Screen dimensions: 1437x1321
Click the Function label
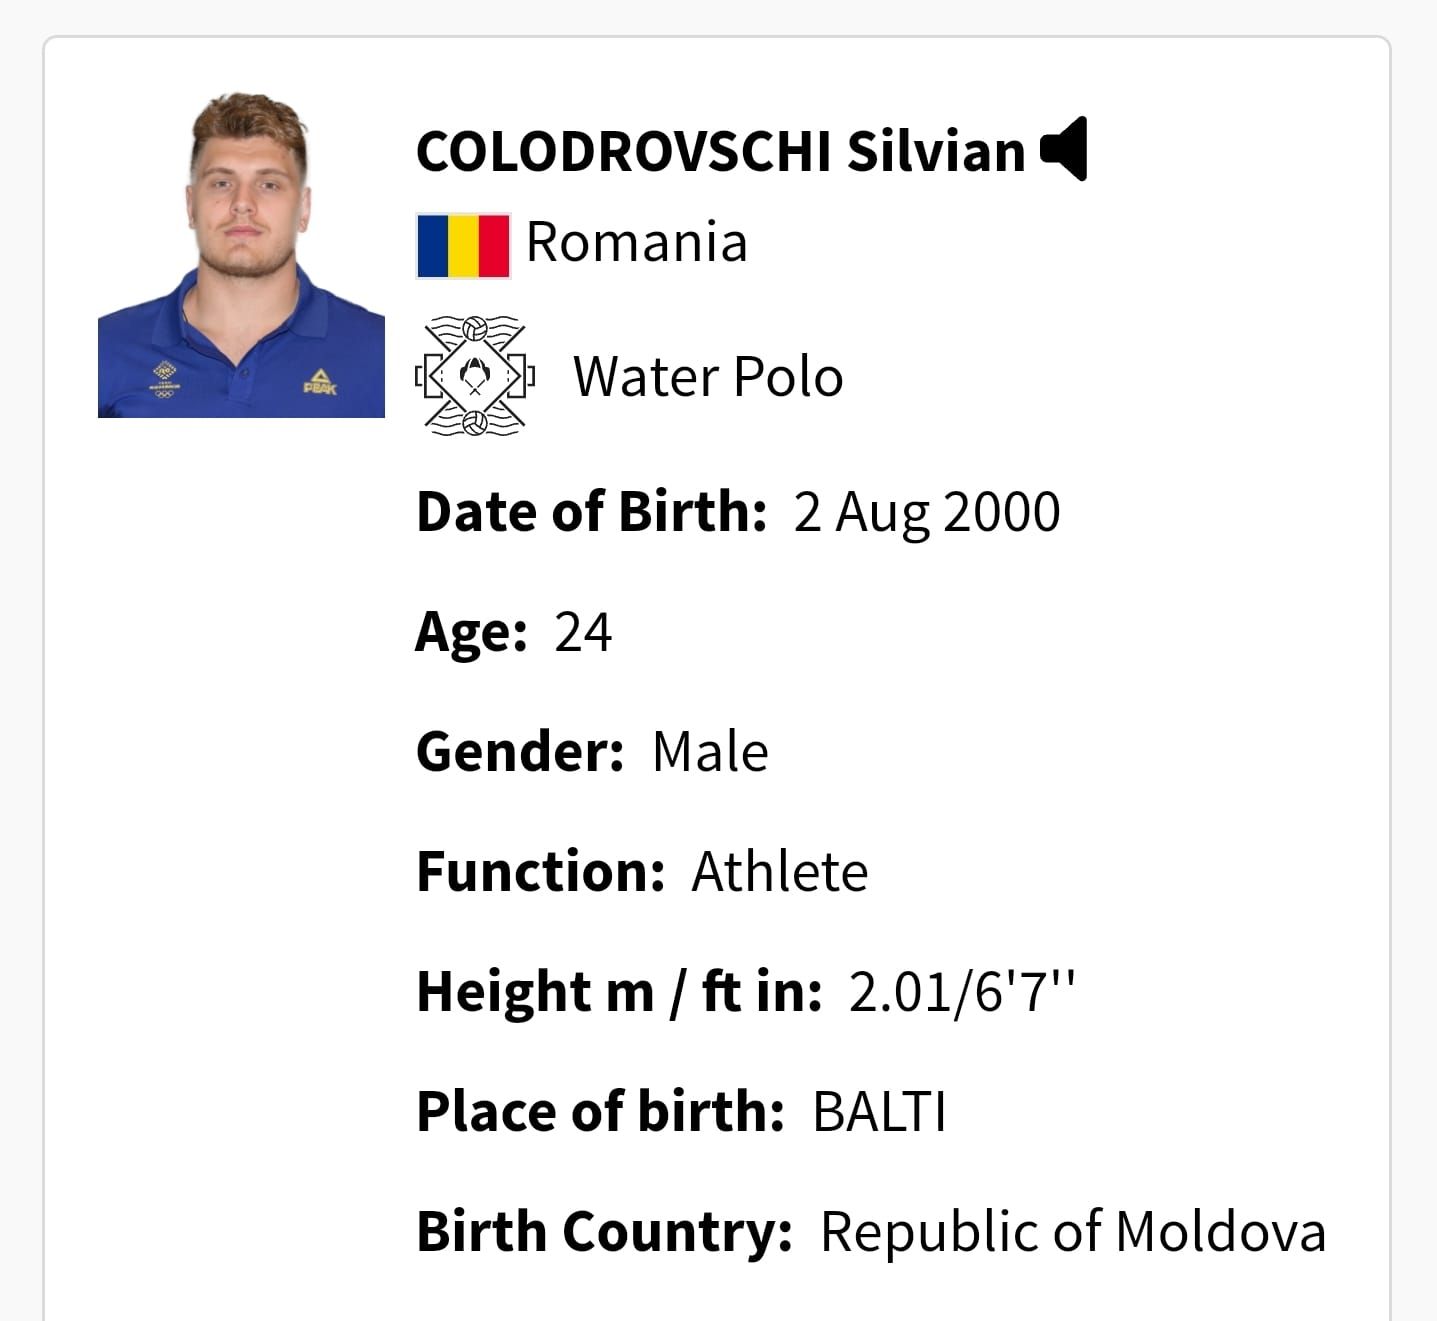(540, 872)
